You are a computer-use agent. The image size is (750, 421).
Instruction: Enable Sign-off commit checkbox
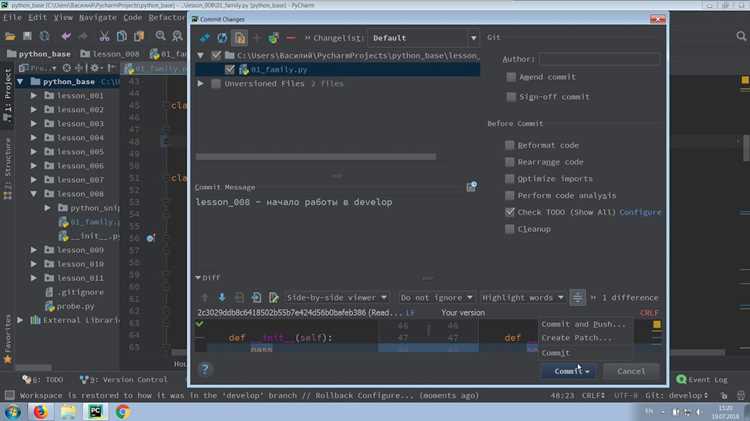point(511,97)
